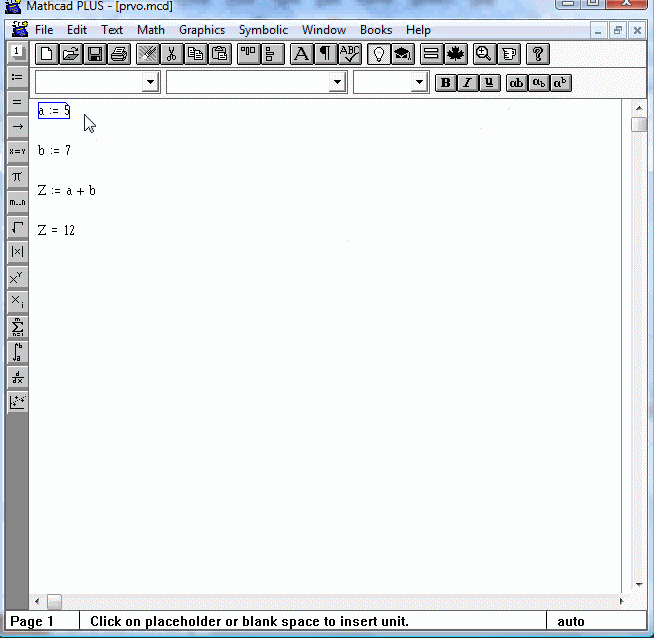The image size is (654, 638).
Task: Toggle Underline text formatting
Action: coord(490,83)
